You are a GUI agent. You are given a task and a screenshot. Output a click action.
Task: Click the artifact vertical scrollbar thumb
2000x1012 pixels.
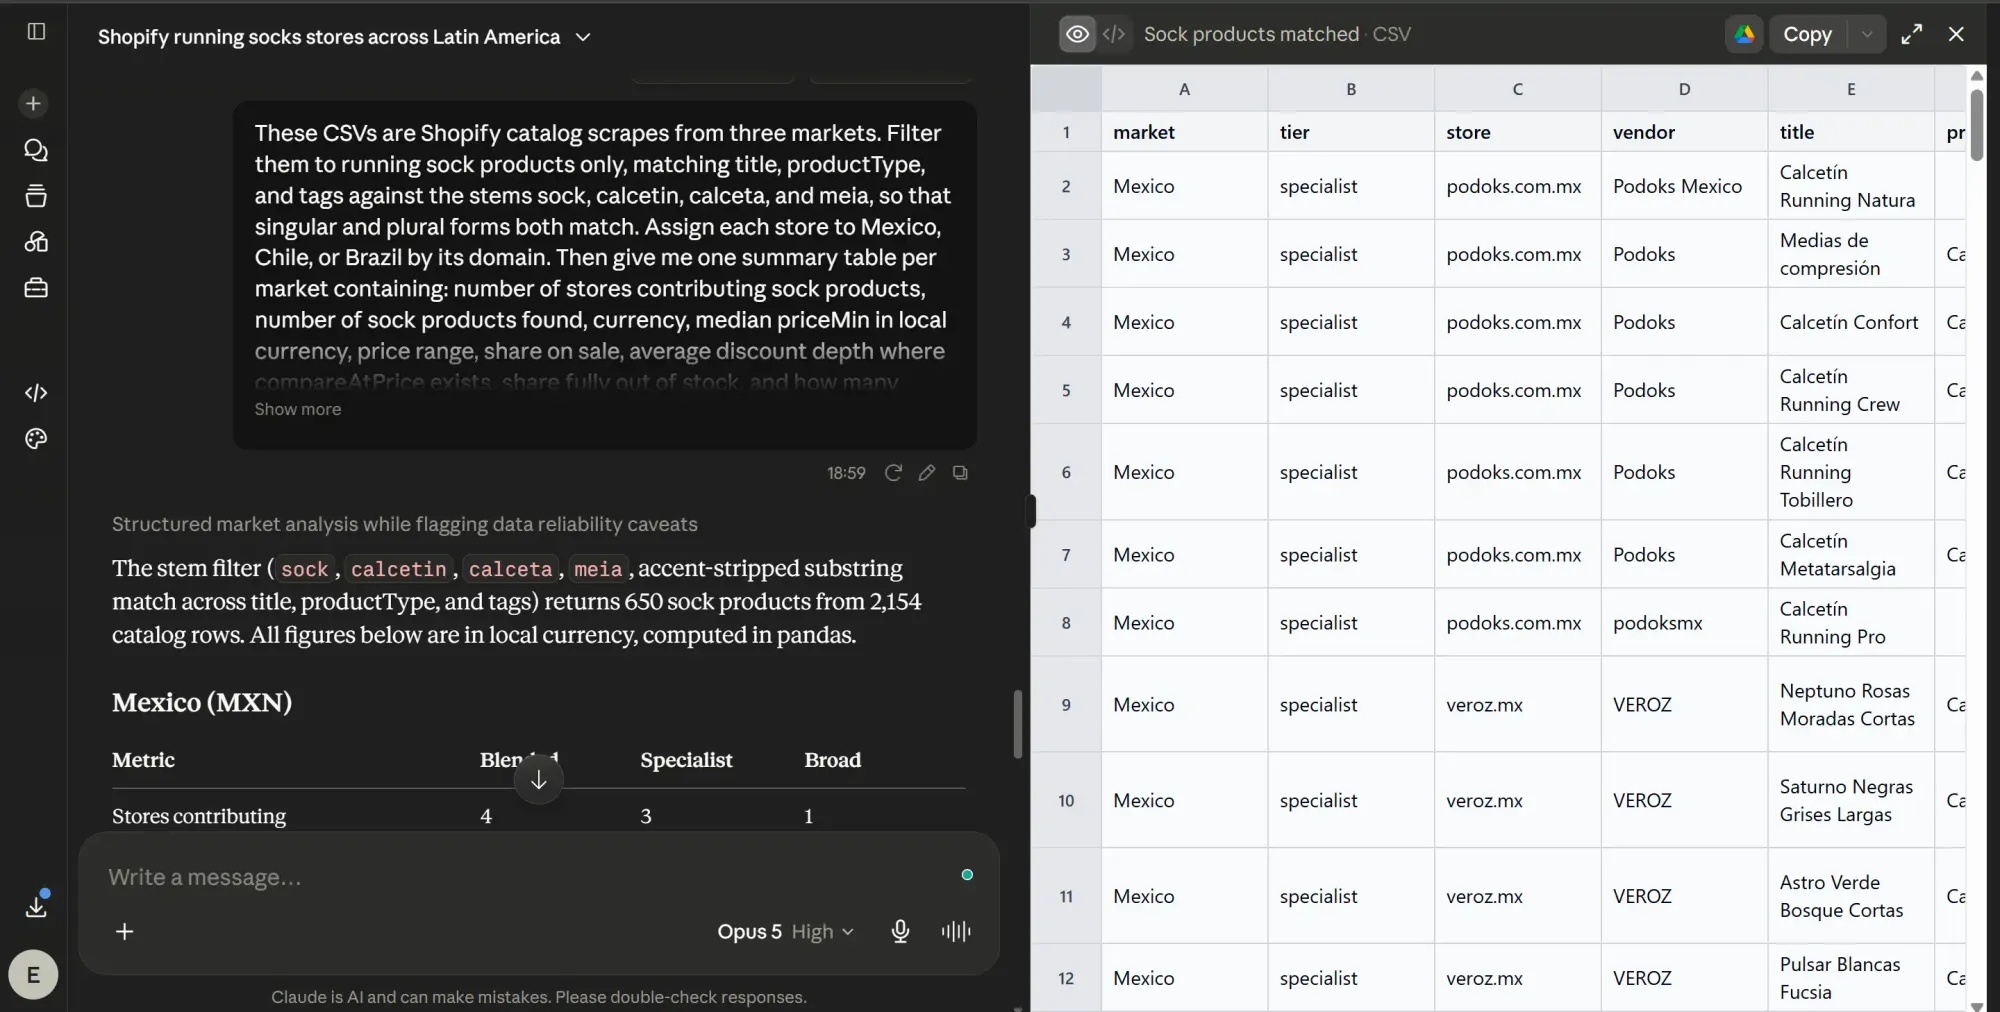(1977, 124)
